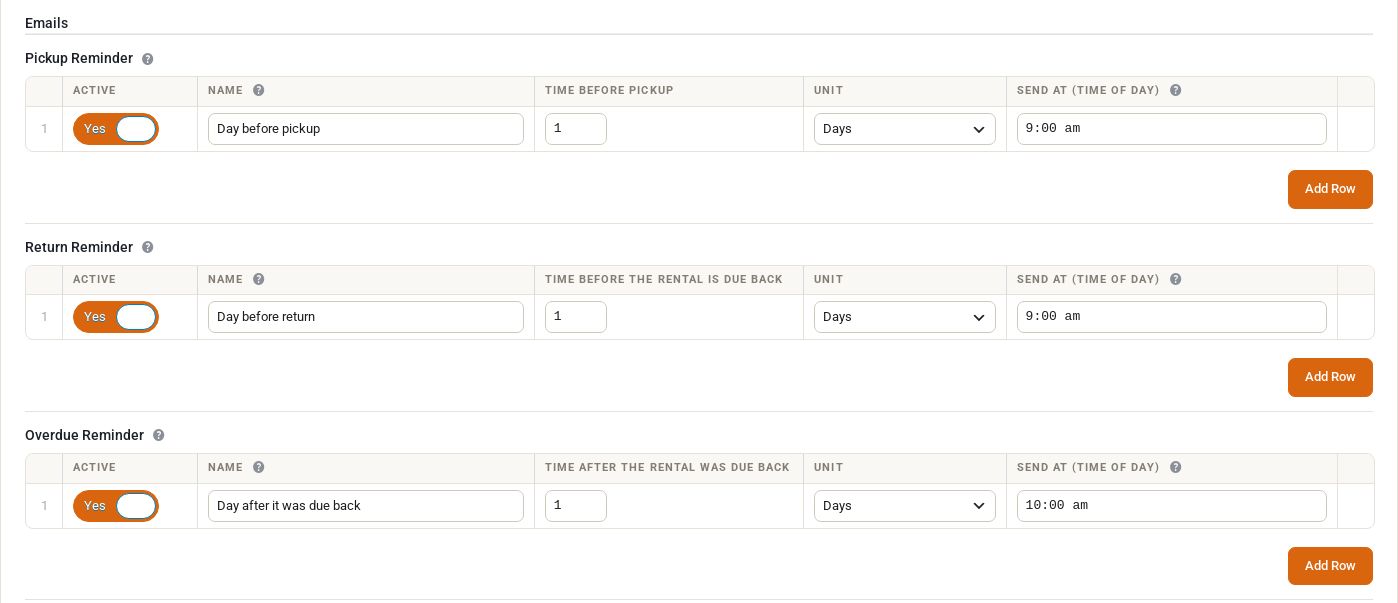This screenshot has height=603, width=1398.
Task: Click the 'Day after it was due back' field
Action: click(x=366, y=506)
